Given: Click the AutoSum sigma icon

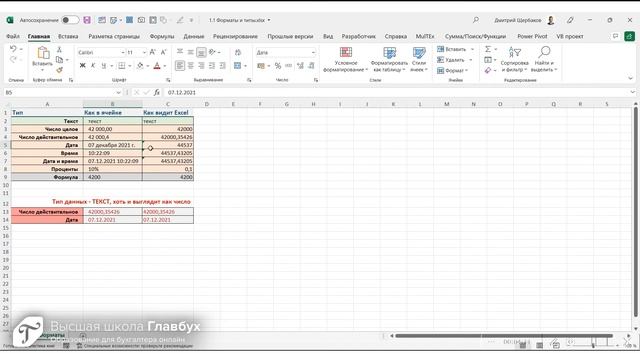Looking at the screenshot, I should pos(488,49).
